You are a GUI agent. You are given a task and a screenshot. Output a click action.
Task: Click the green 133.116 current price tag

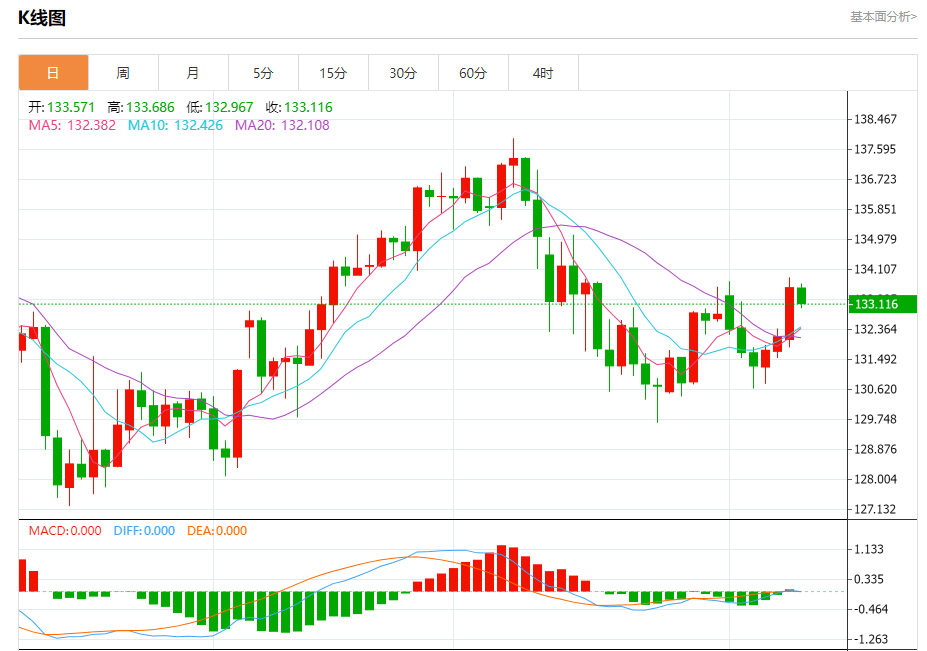point(882,304)
